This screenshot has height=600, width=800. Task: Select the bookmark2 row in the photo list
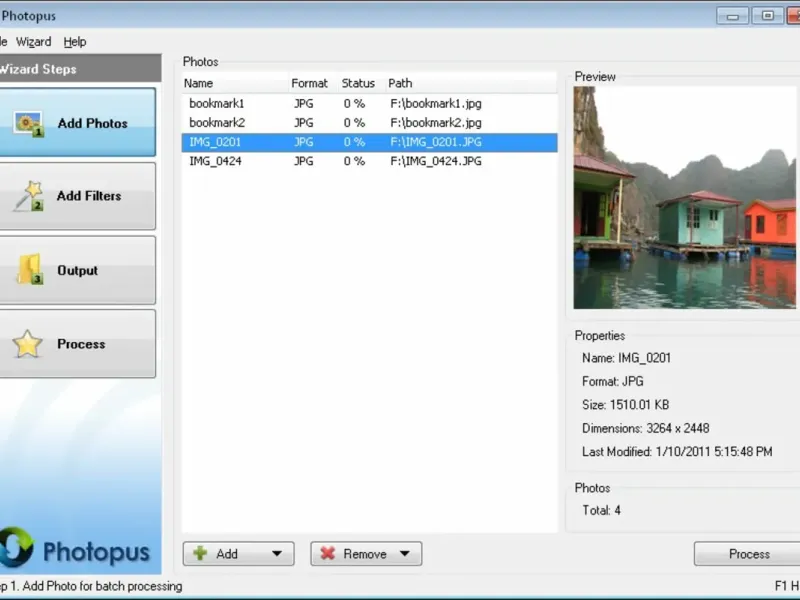click(369, 123)
